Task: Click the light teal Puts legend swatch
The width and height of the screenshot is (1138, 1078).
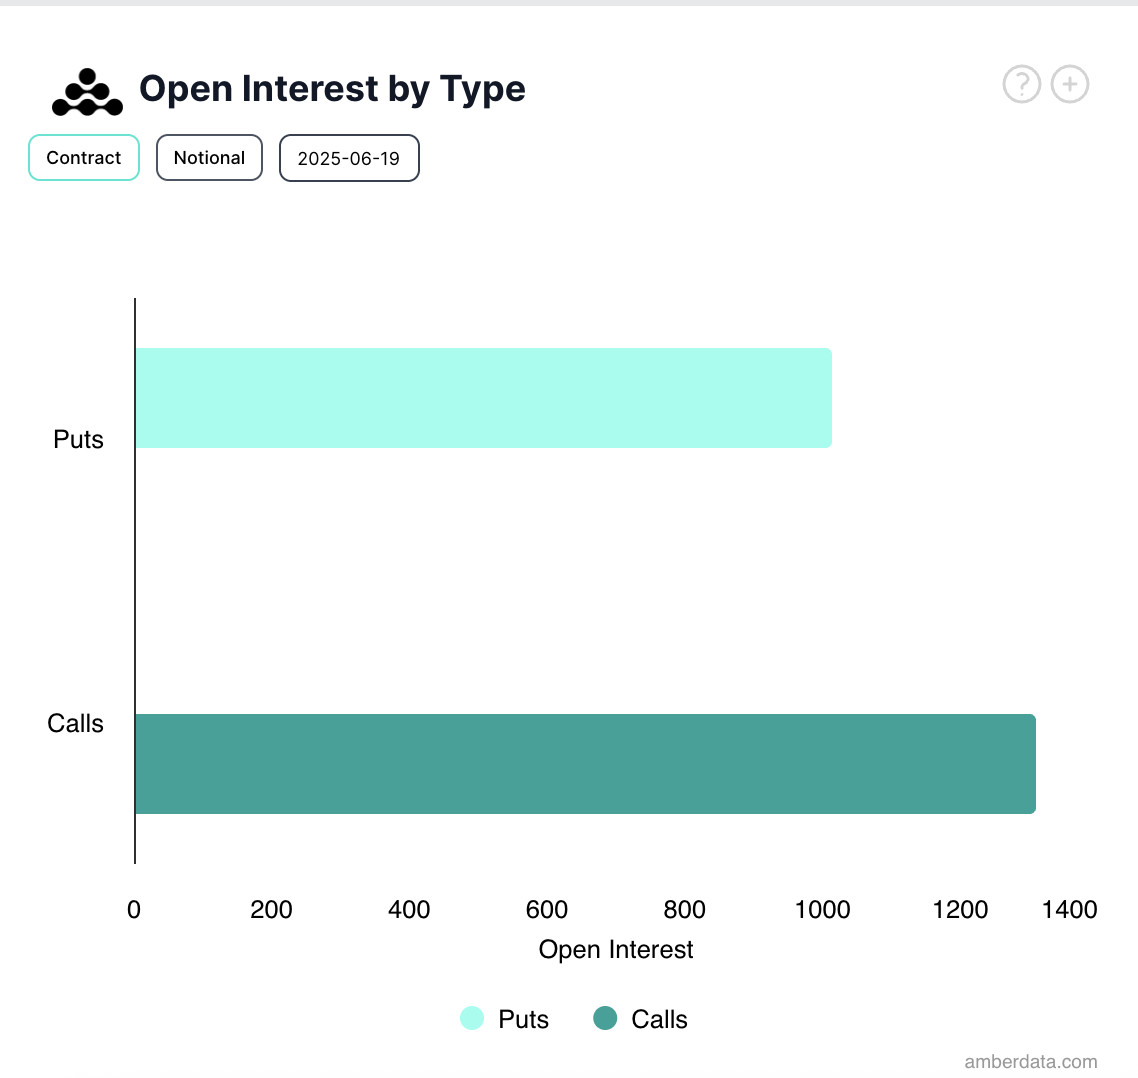Action: pos(471,1019)
